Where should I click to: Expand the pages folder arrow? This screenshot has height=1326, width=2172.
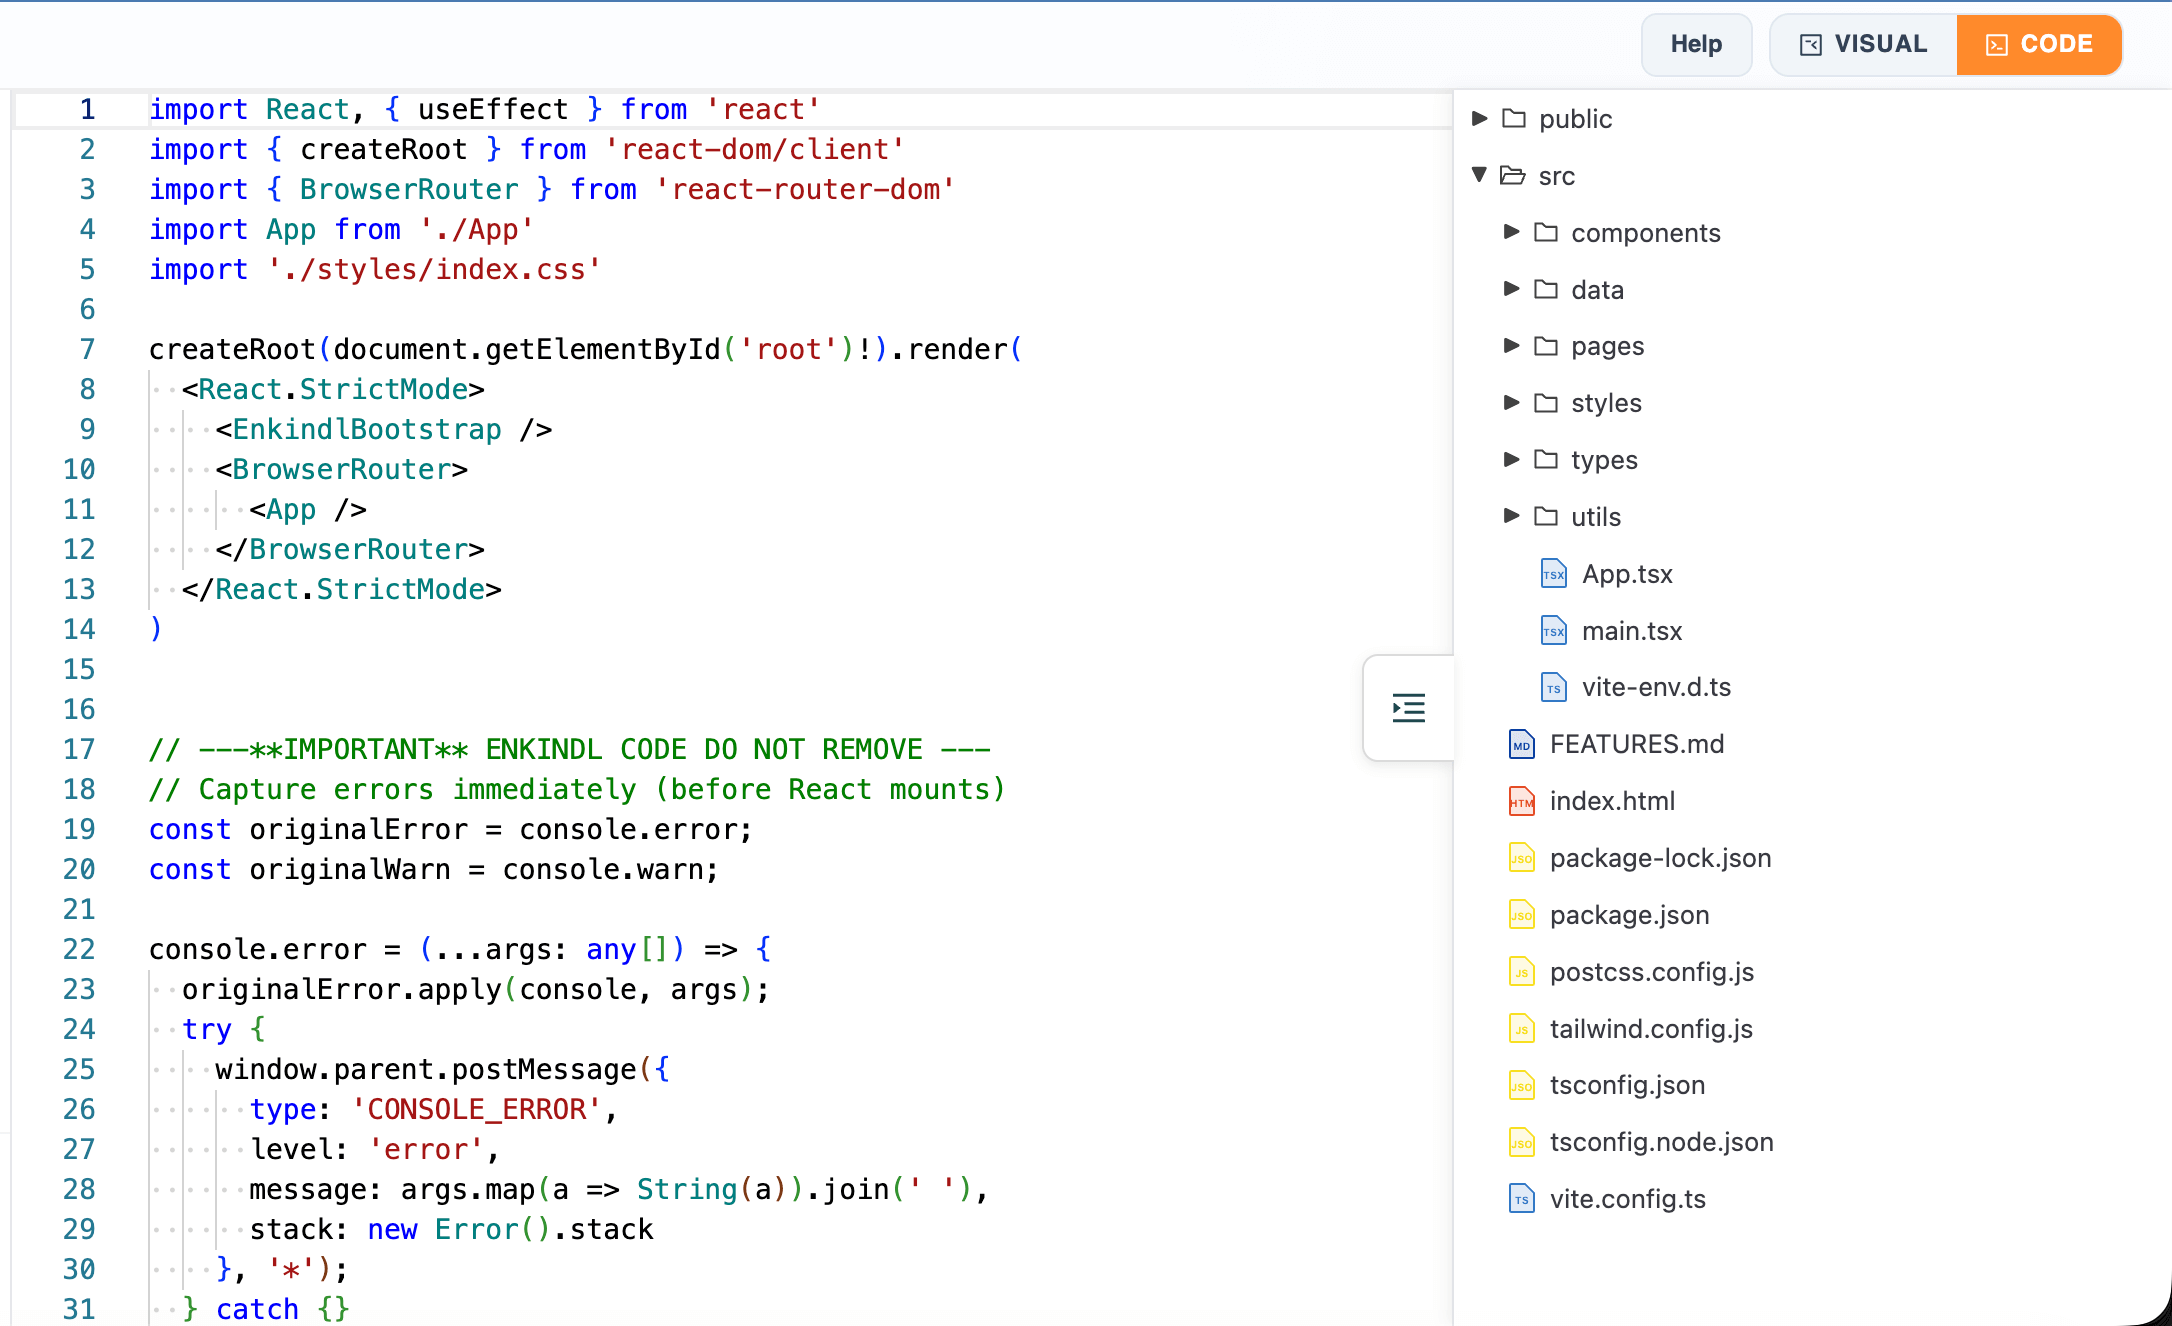click(x=1512, y=346)
